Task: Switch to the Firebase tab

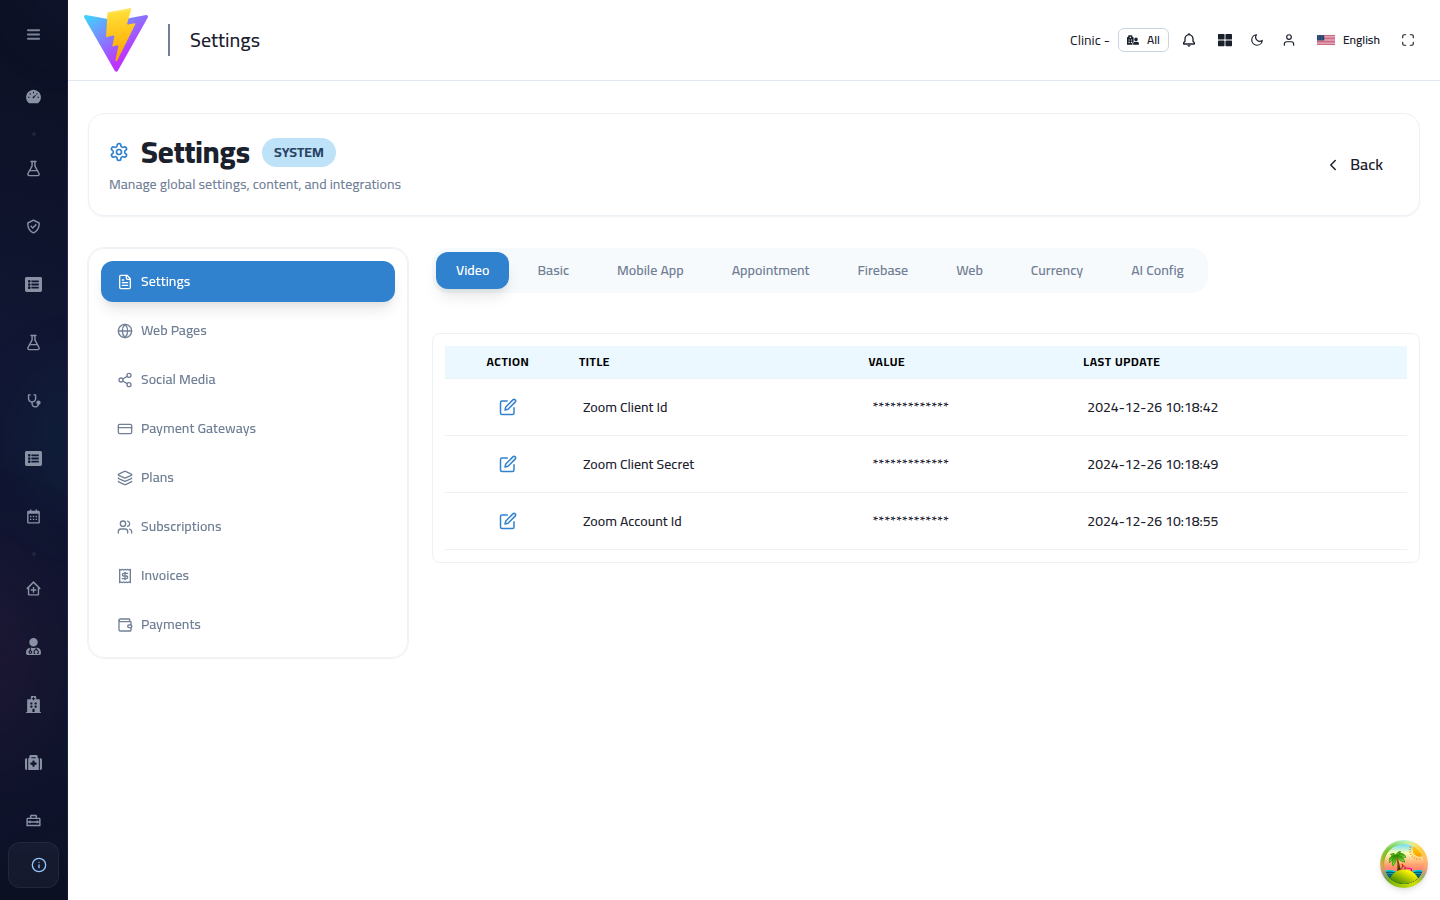Action: click(x=883, y=271)
